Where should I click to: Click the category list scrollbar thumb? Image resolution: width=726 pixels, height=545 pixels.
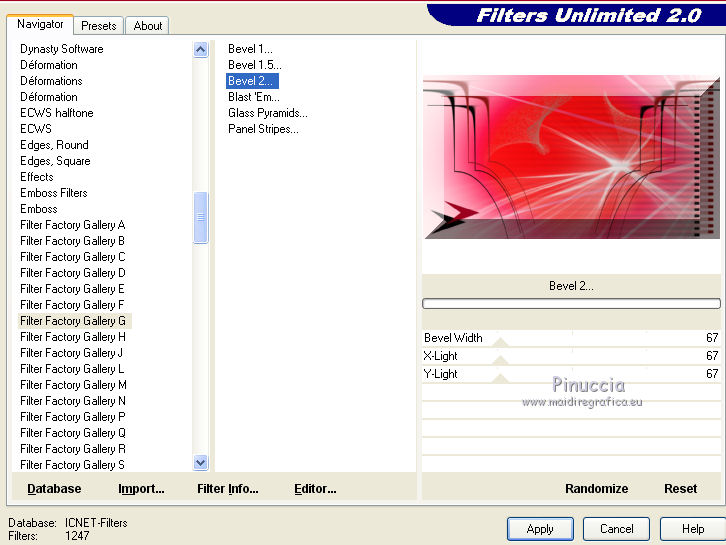pyautogui.click(x=200, y=217)
